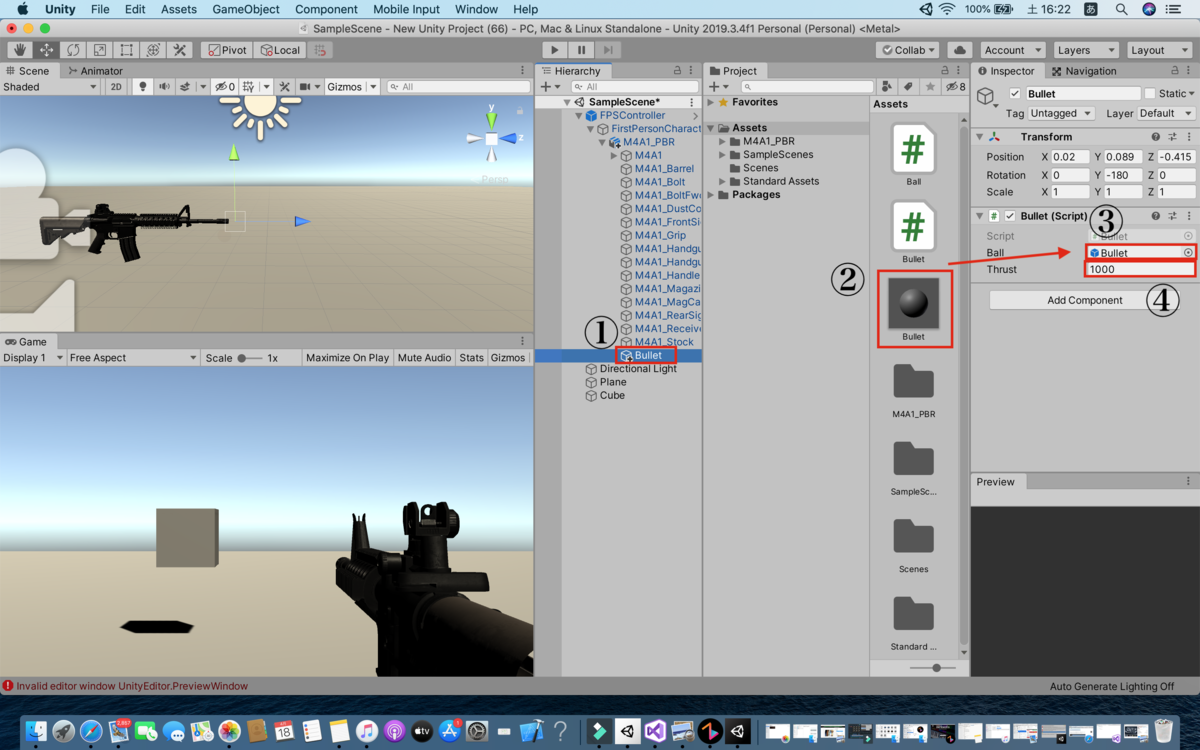Collapse Transform component
Screen dimensions: 1200x750
(x=979, y=137)
